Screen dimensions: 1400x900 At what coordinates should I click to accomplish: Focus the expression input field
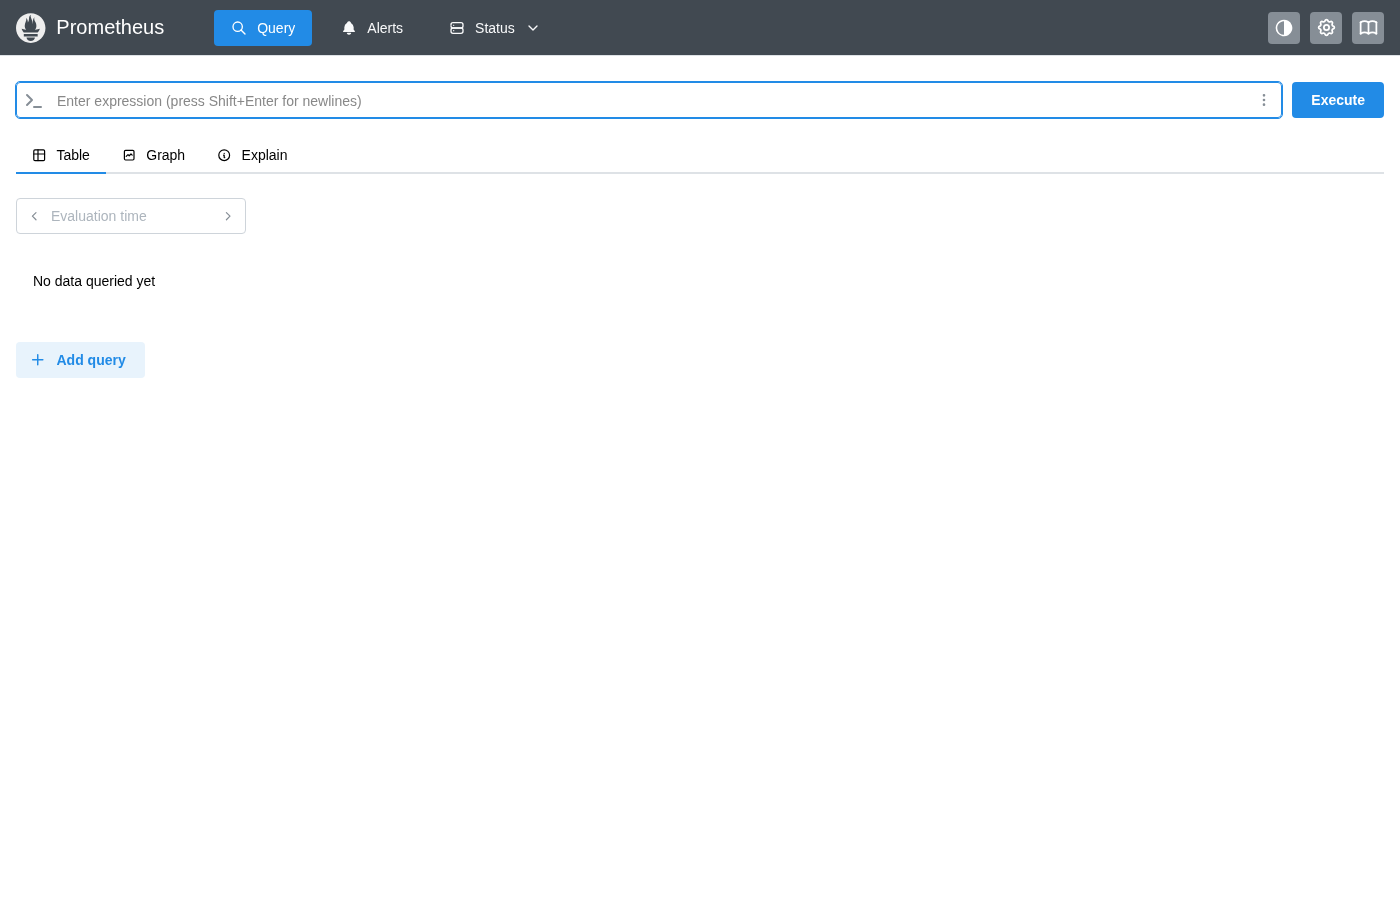(650, 100)
